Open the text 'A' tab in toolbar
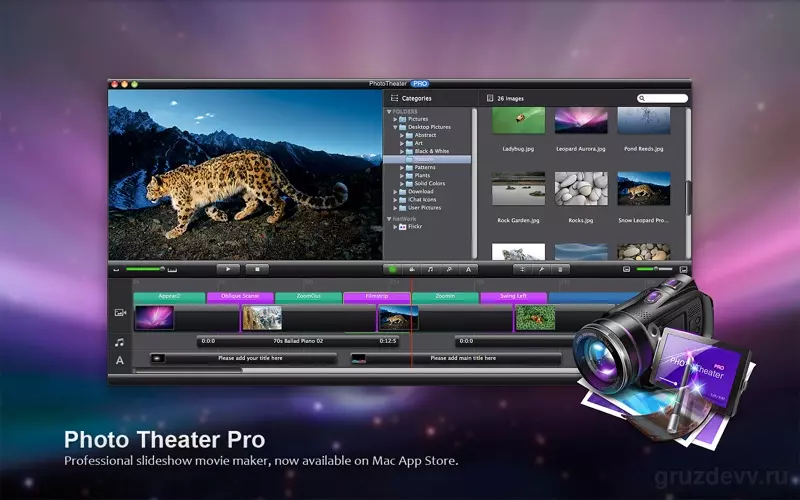 click(x=468, y=269)
